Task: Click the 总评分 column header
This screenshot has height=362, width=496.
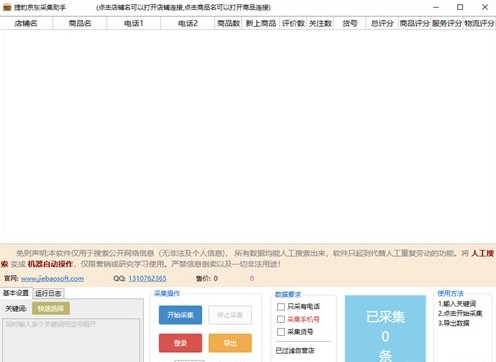Action: coord(382,23)
